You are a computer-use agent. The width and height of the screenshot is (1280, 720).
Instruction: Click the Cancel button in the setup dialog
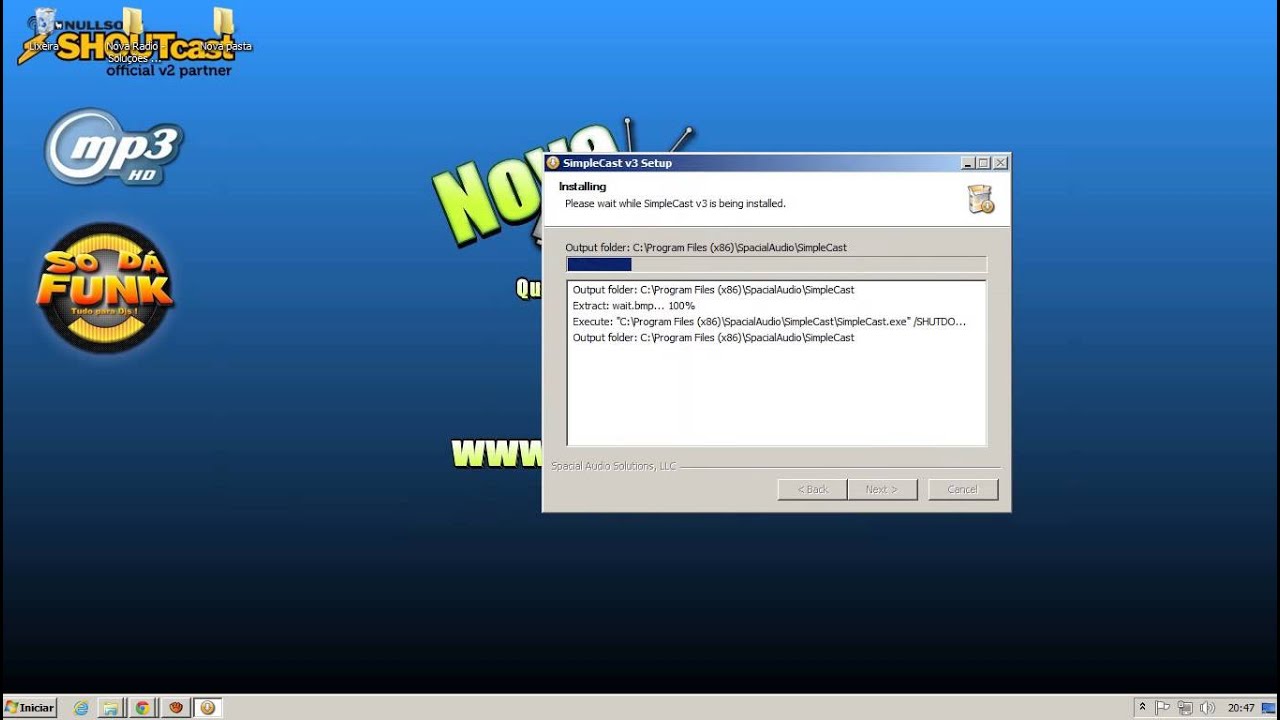[x=963, y=489]
